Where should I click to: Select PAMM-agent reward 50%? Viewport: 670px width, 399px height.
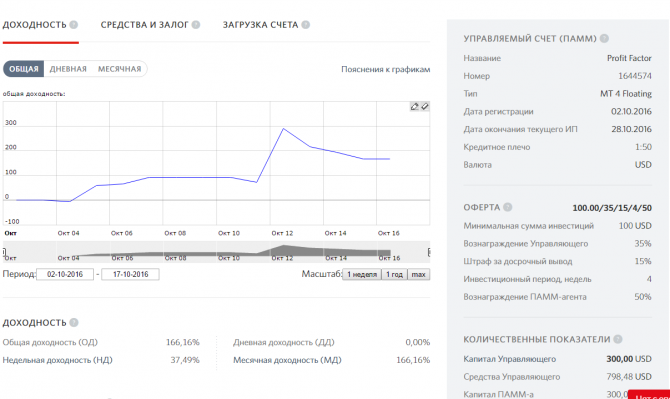coord(643,296)
